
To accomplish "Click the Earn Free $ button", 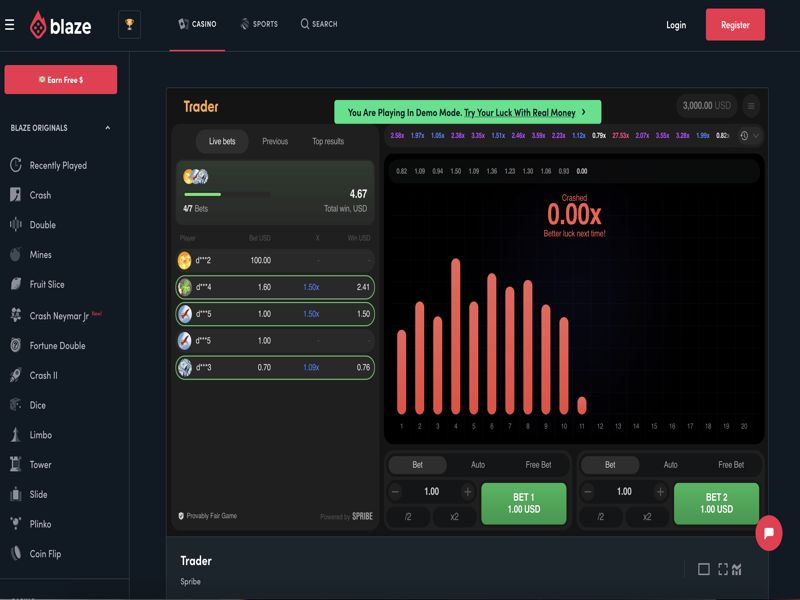I will [x=61, y=80].
